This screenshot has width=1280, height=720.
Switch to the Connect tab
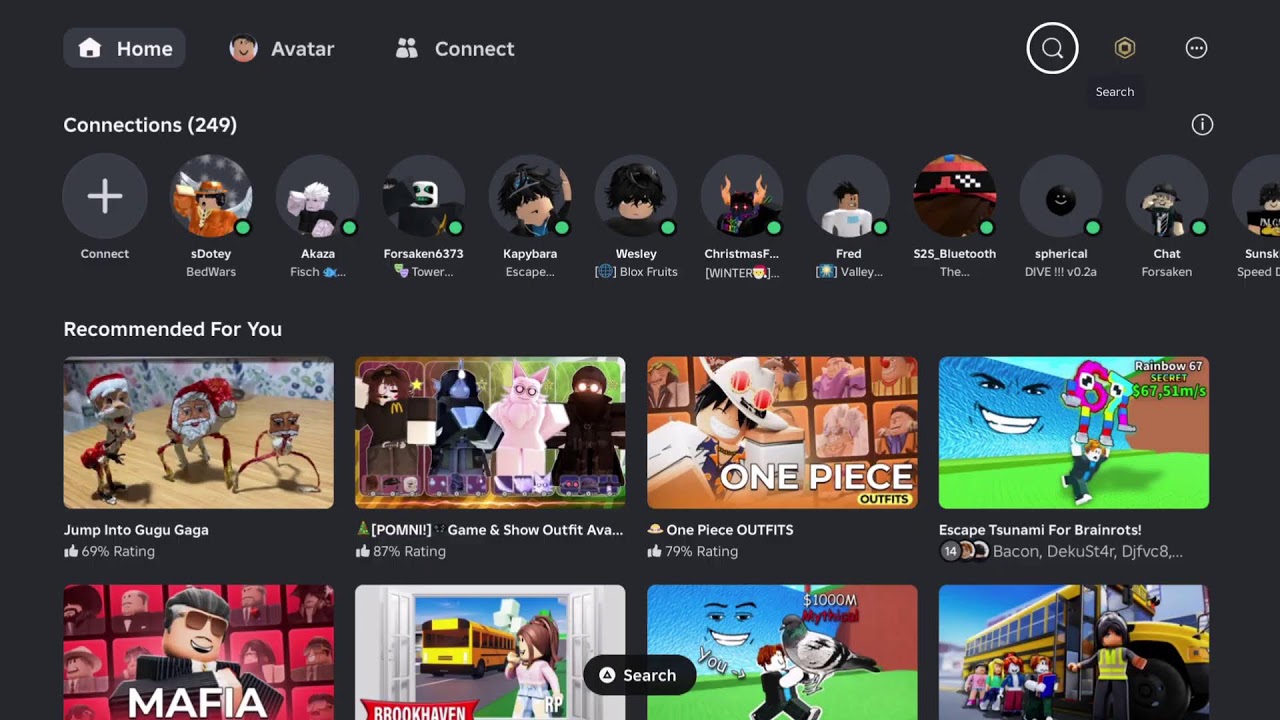pos(455,48)
